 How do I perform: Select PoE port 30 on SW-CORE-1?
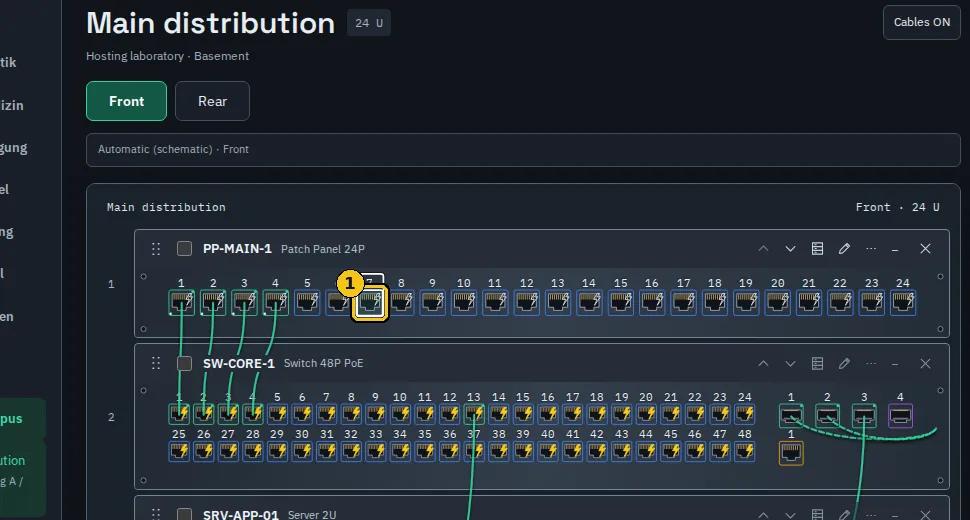click(302, 451)
